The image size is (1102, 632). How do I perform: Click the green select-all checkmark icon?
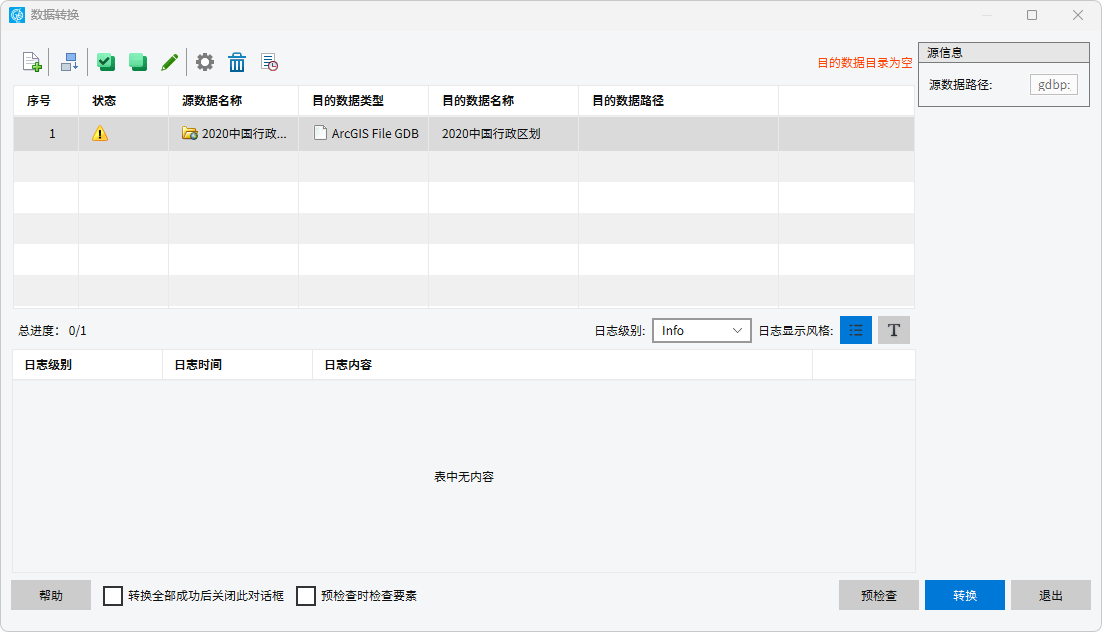(105, 62)
